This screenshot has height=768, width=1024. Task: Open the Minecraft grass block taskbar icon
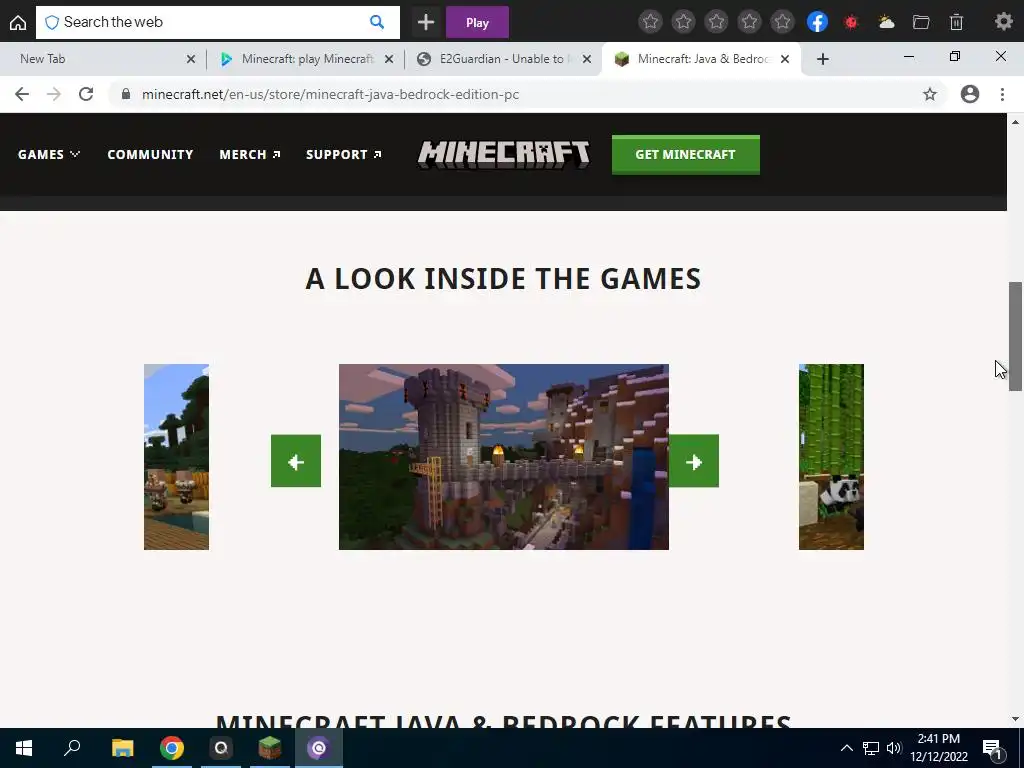pos(270,748)
